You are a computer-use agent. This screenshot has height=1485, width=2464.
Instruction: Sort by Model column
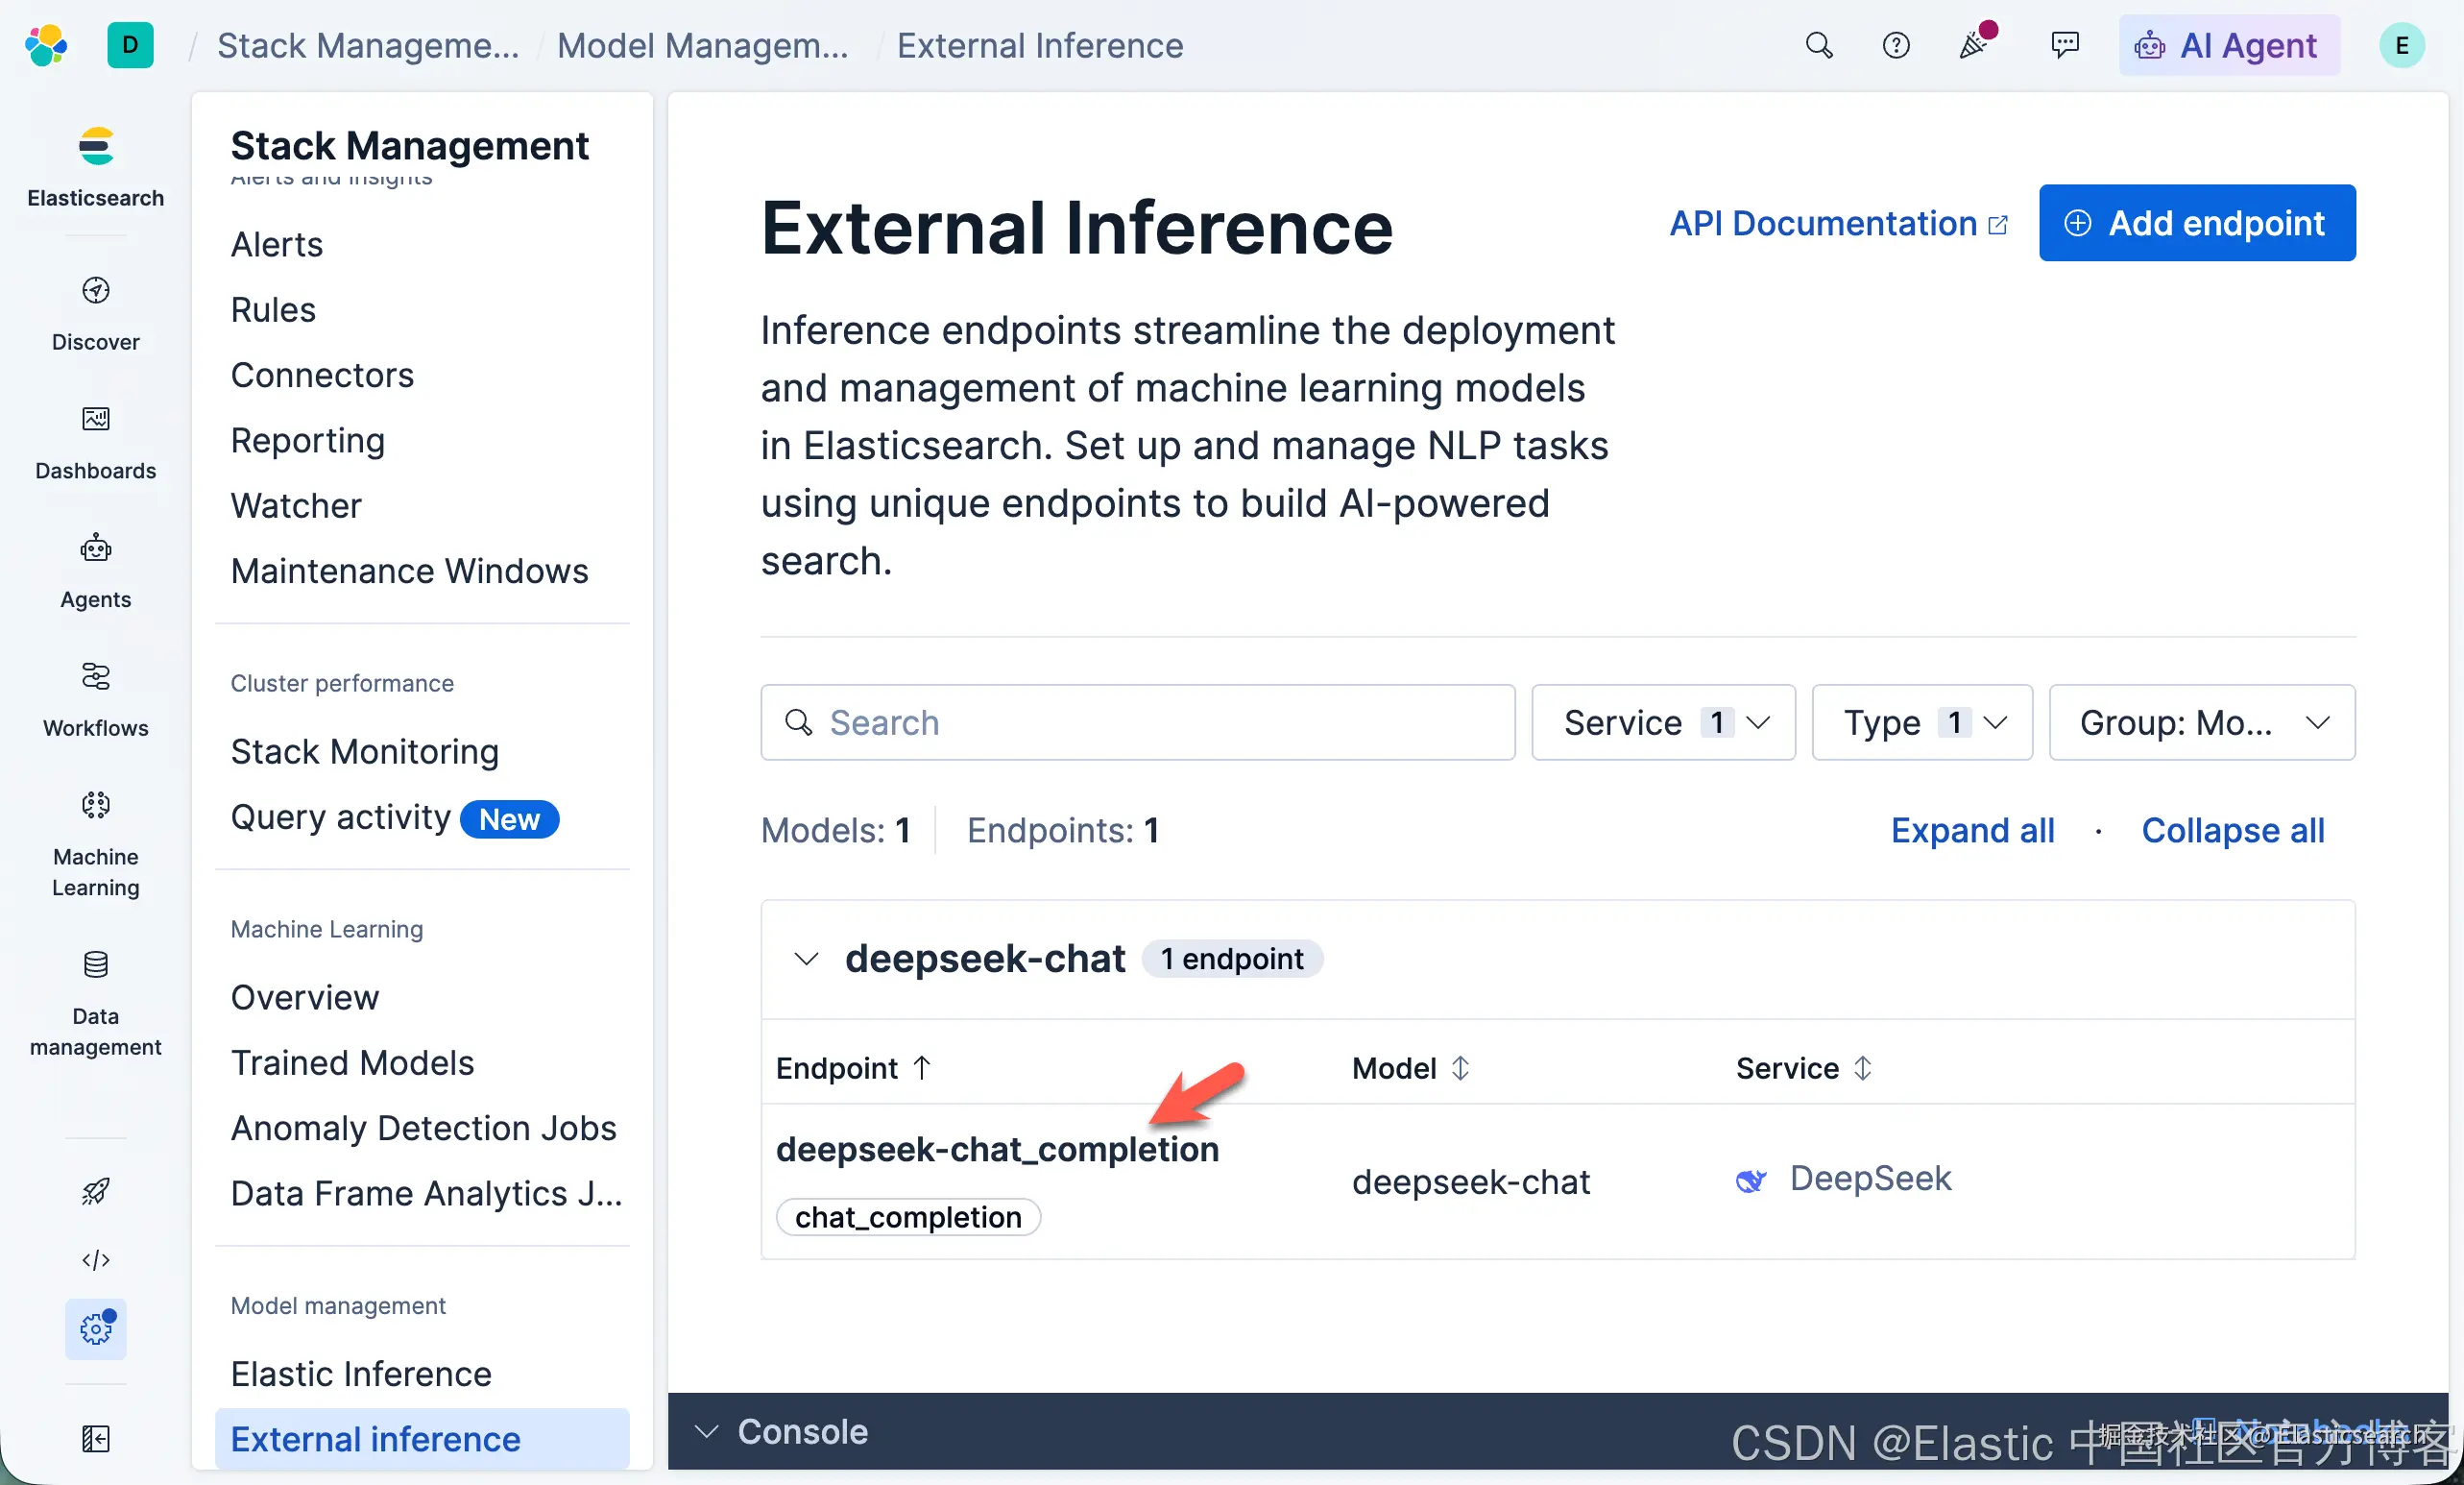click(x=1411, y=1068)
